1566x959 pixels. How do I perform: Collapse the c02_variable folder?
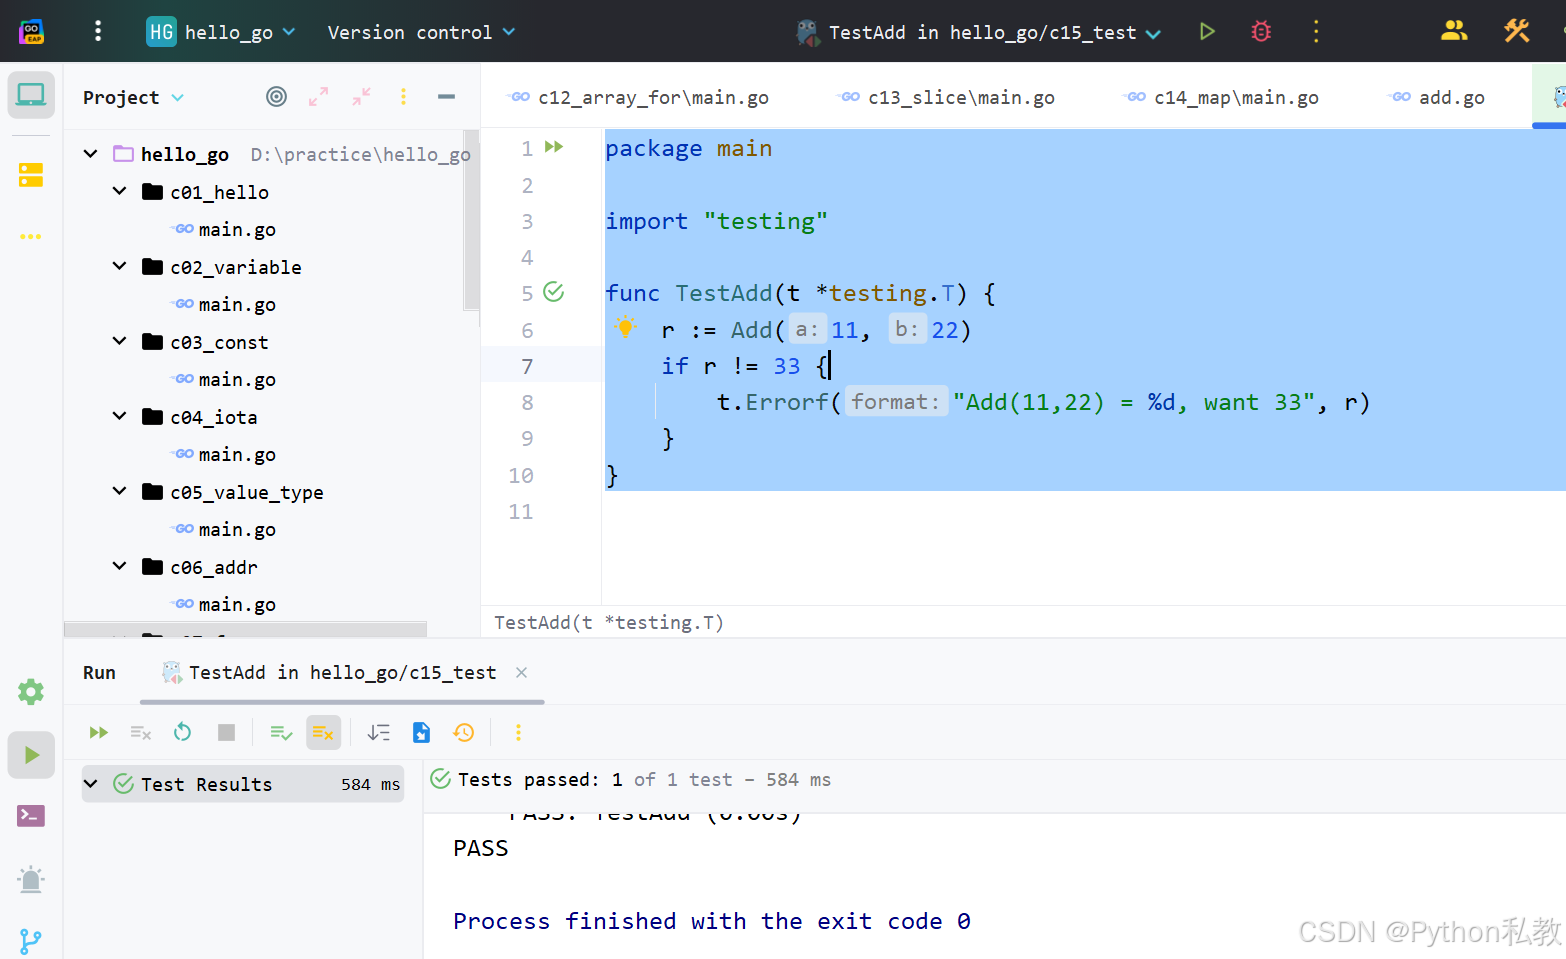click(x=120, y=266)
